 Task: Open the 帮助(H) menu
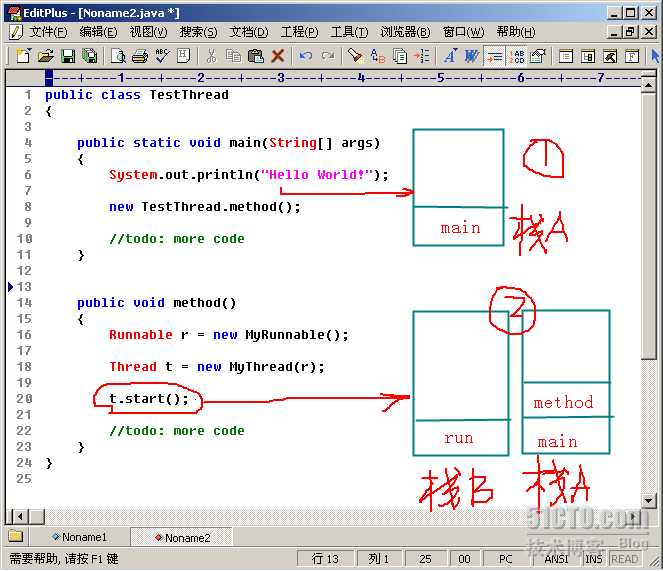coord(516,32)
